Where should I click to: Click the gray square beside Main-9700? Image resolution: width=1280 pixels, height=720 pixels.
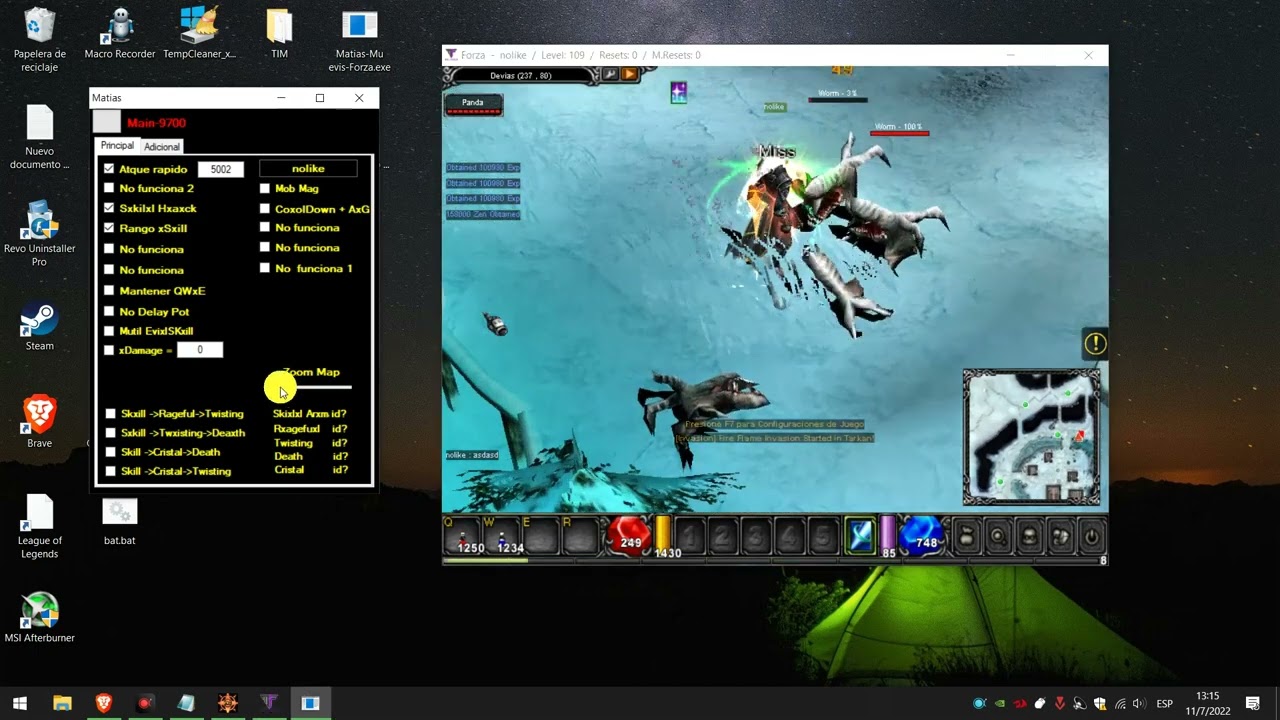pos(107,122)
